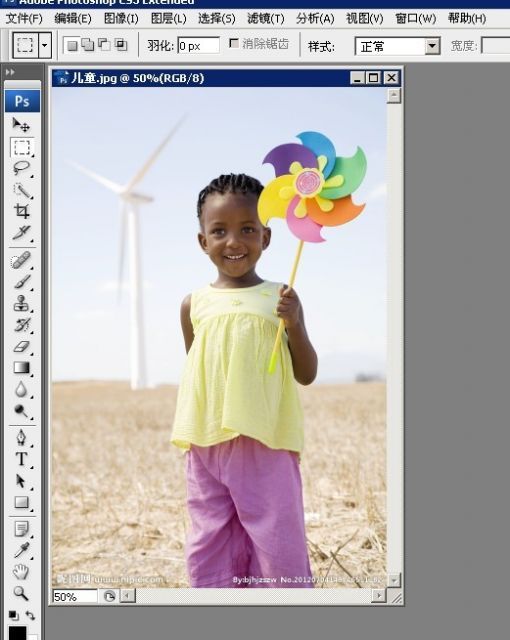Select the Brush tool
Viewport: 510px width, 640px height.
pyautogui.click(x=21, y=282)
